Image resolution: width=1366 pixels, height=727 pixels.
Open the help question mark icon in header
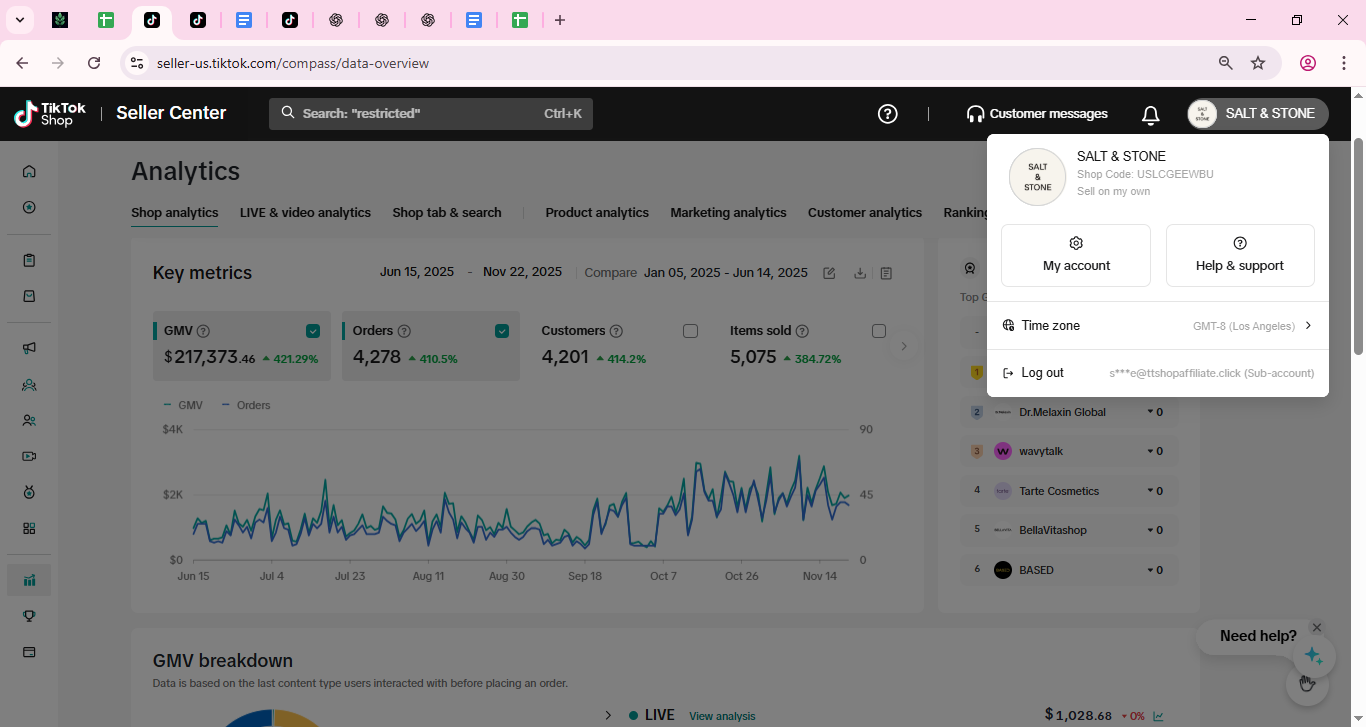point(887,114)
